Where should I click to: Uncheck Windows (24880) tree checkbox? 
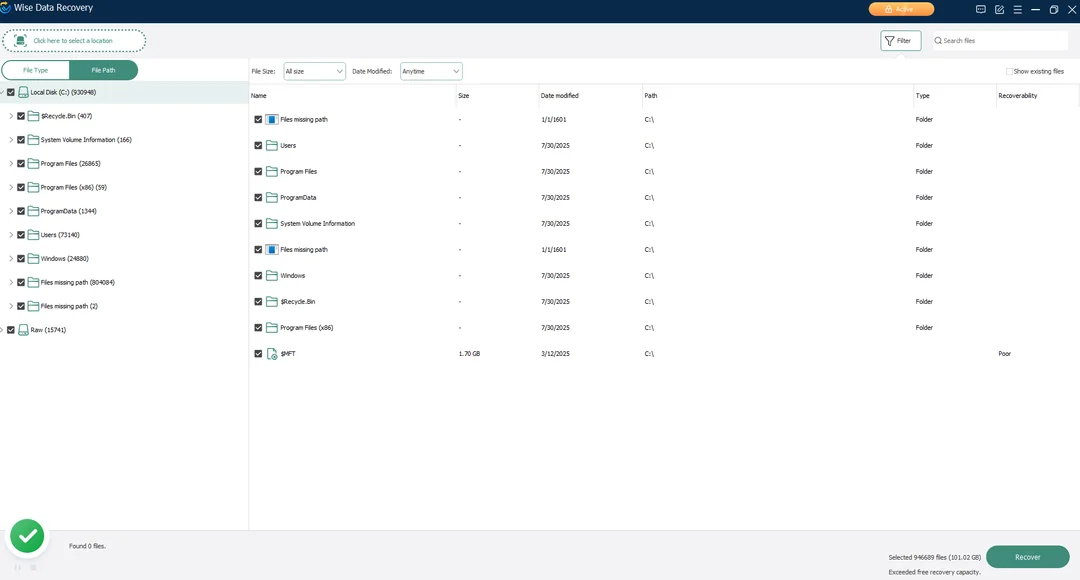[x=21, y=258]
